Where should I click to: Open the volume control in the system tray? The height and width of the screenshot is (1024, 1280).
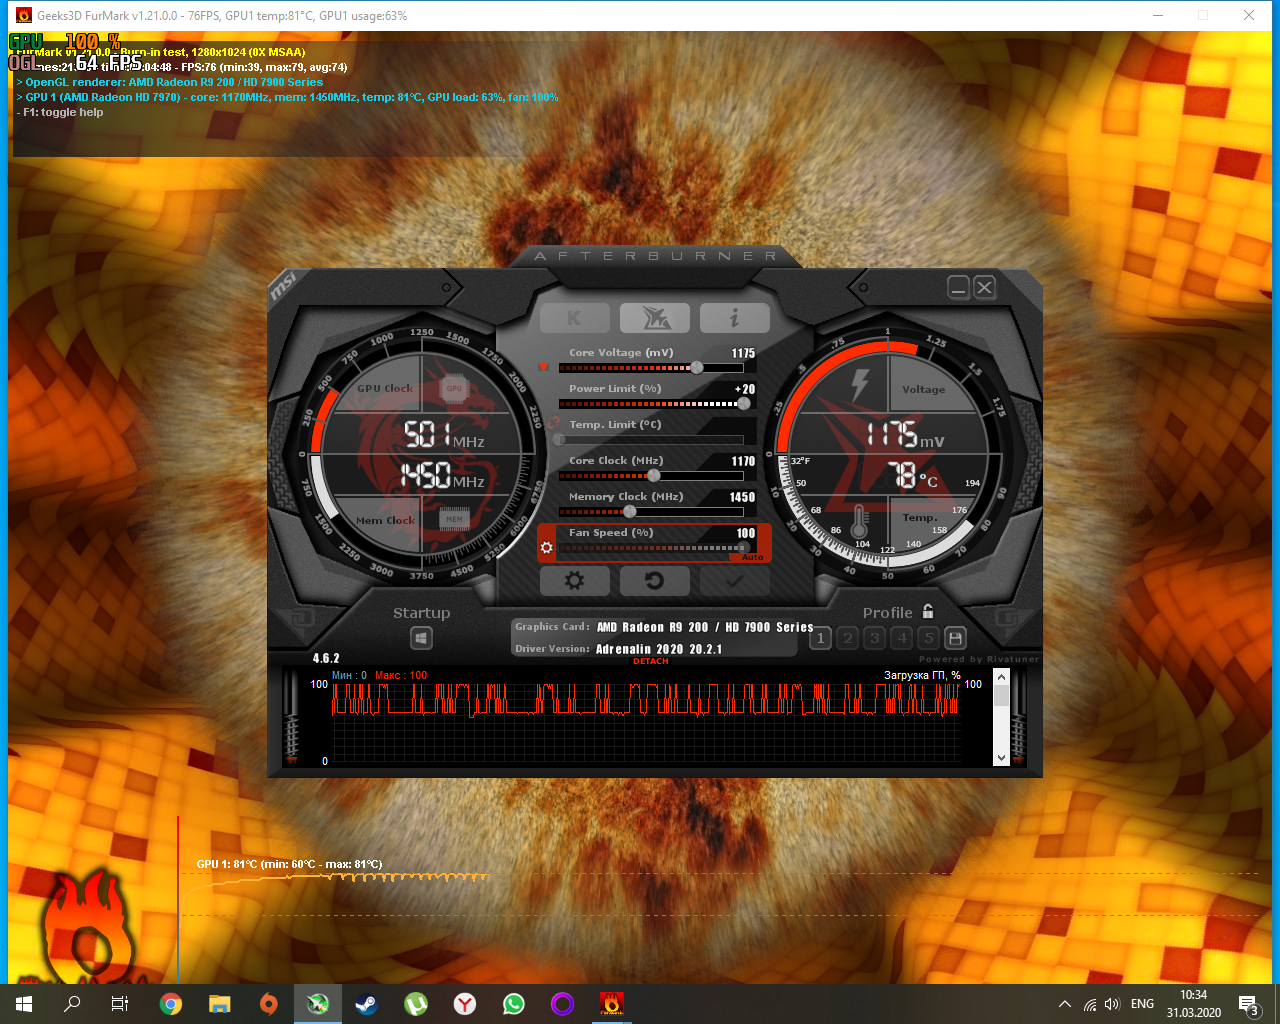tap(1113, 1004)
